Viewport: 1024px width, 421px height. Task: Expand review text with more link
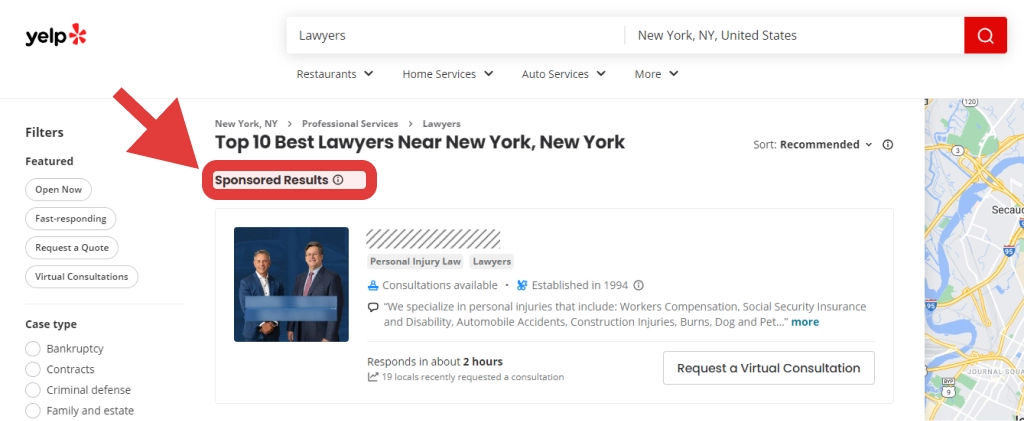pyautogui.click(x=805, y=322)
